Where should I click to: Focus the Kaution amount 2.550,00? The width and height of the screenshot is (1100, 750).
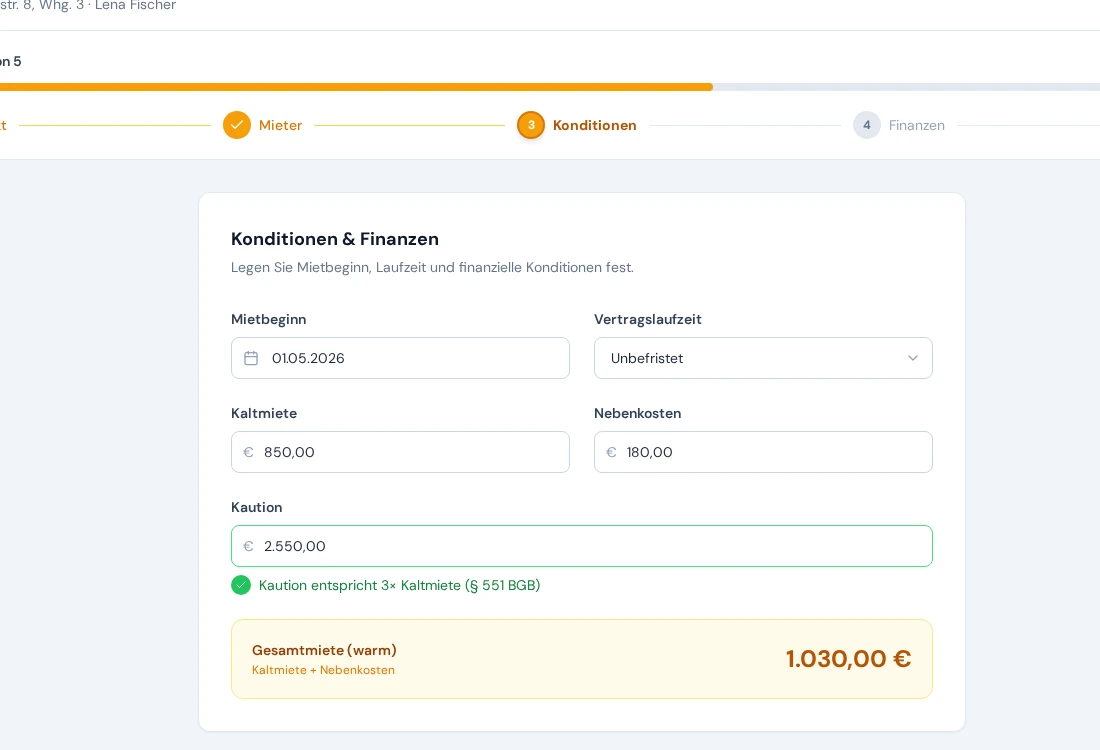[x=590, y=546]
